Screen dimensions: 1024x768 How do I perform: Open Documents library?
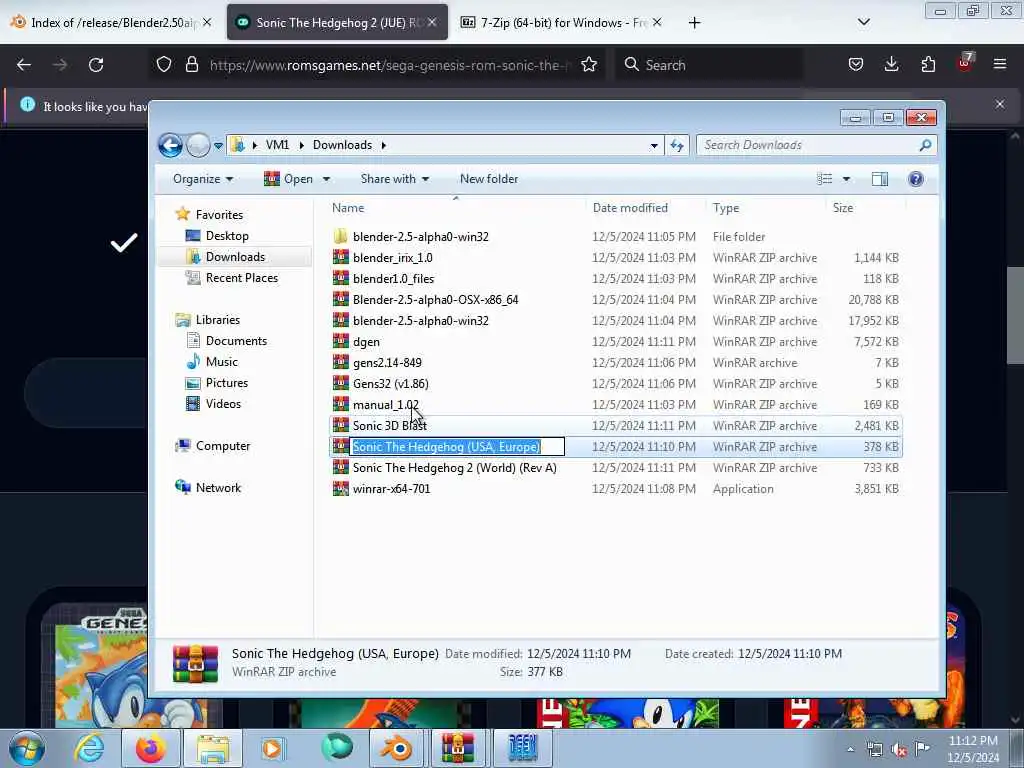(x=236, y=341)
